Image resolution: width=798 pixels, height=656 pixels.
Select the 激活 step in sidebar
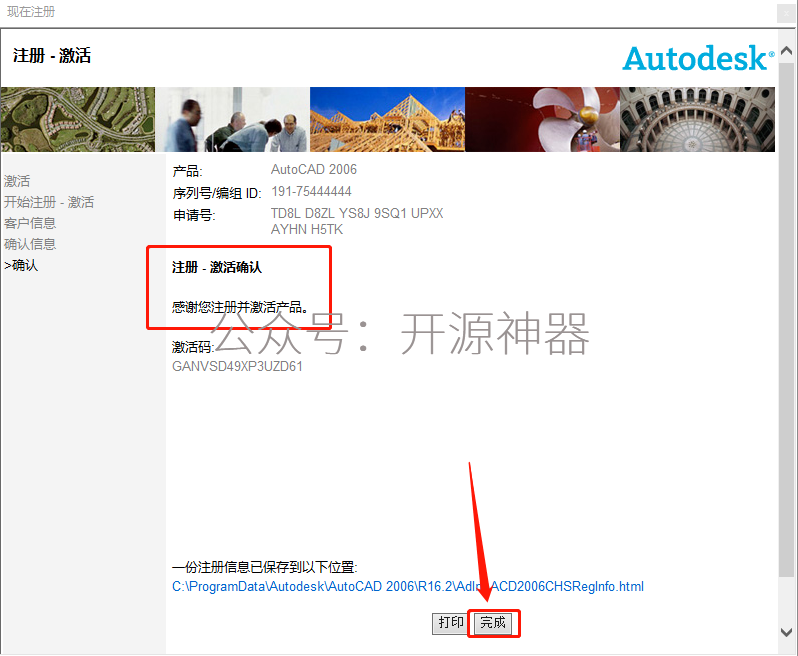pos(17,181)
